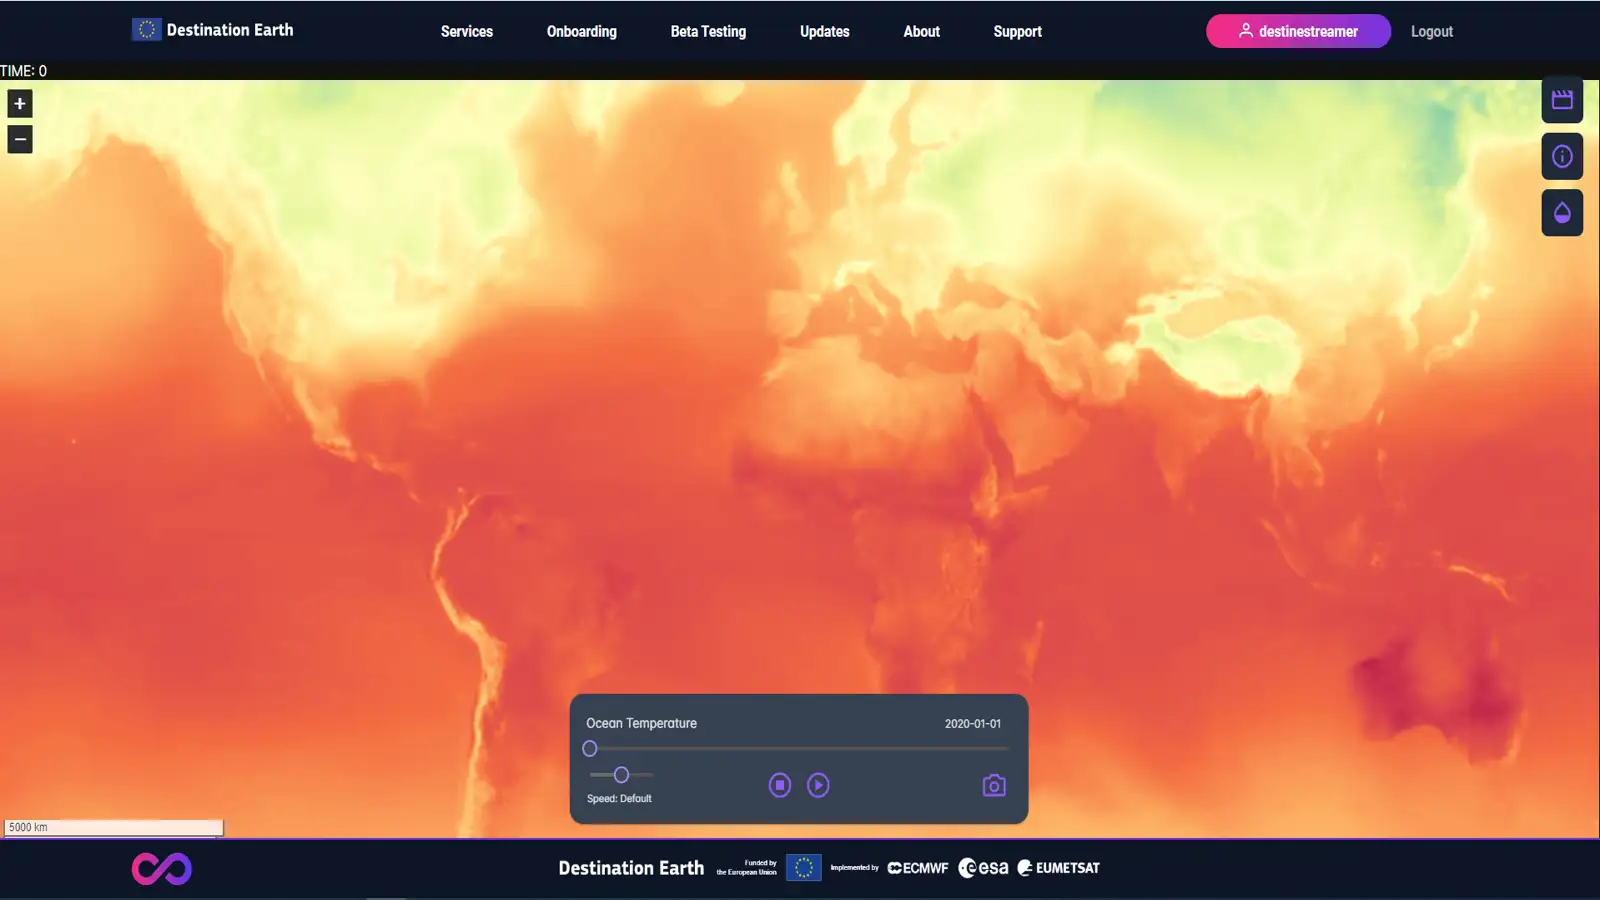The image size is (1600, 900).
Task: Click the water droplet layer icon
Action: pos(1562,213)
